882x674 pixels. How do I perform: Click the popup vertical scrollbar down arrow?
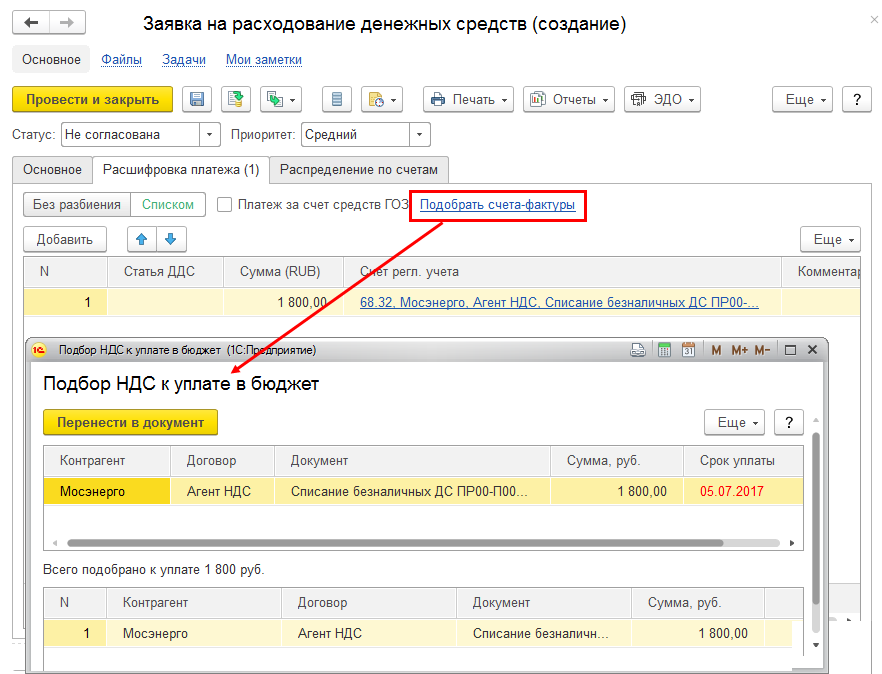tap(816, 645)
